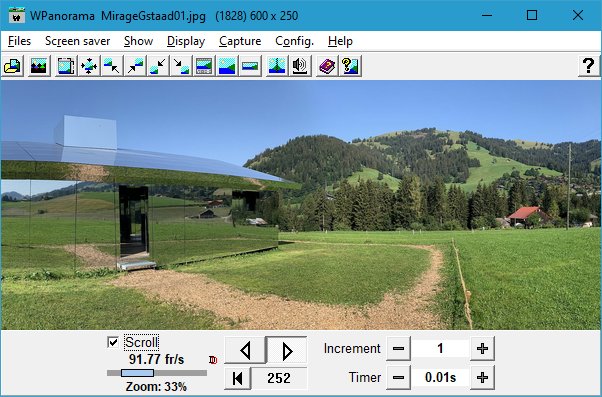This screenshot has height=397, width=602.
Task: Decrease Increment with the minus button
Action: (398, 349)
